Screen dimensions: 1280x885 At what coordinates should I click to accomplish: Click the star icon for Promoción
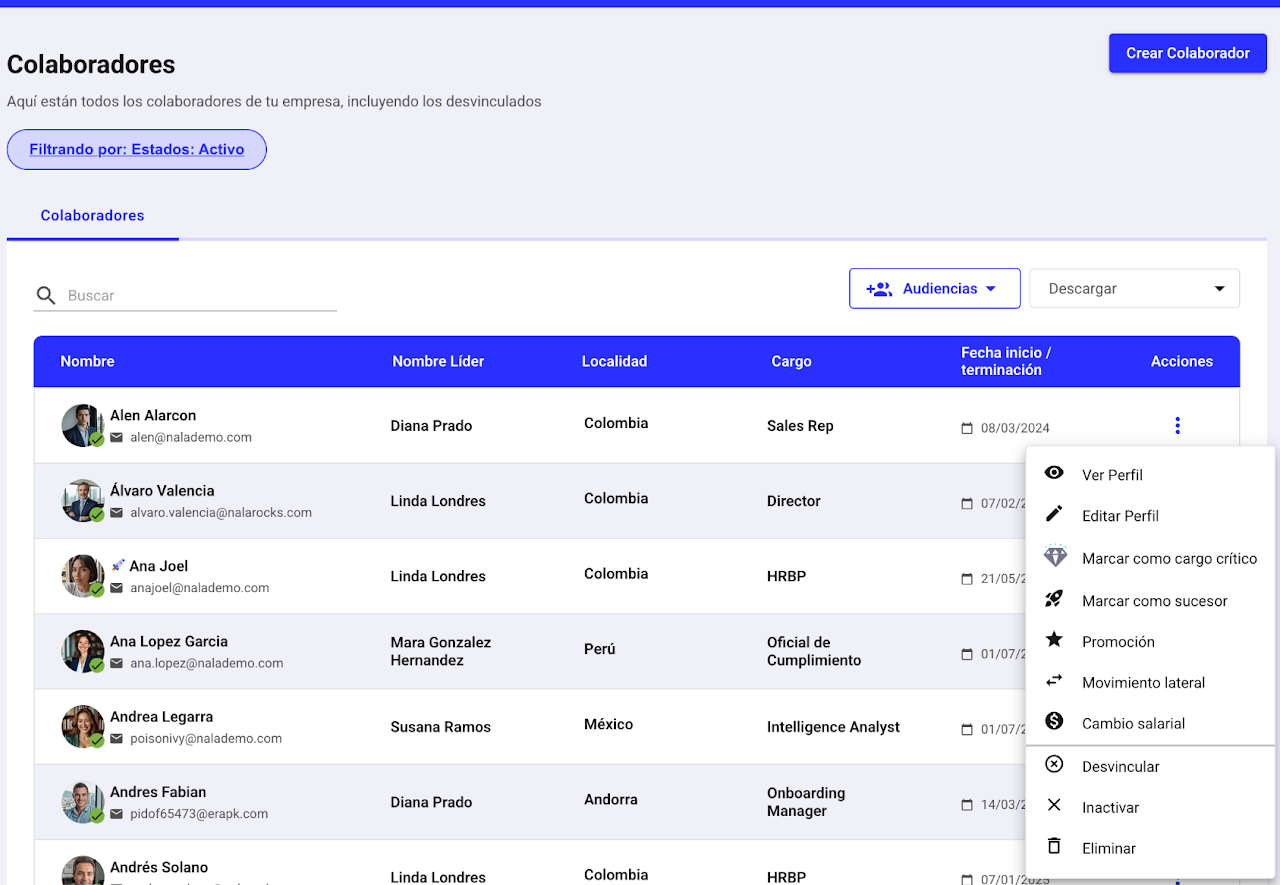pyautogui.click(x=1054, y=640)
